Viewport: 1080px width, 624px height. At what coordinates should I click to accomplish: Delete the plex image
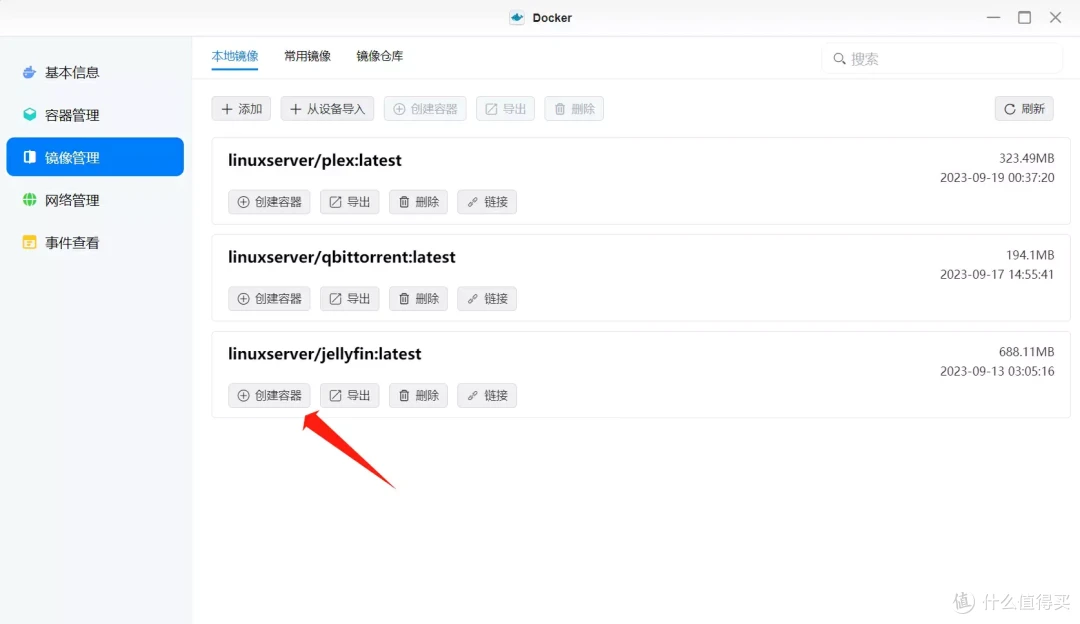(x=418, y=202)
